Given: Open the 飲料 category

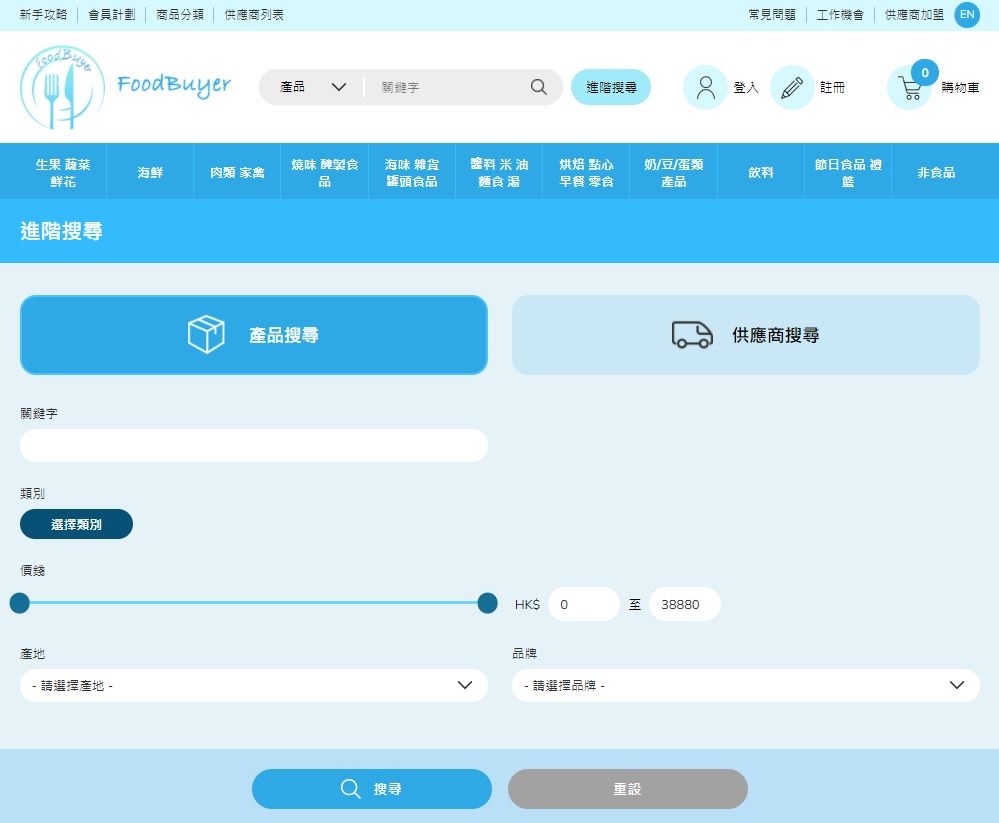Looking at the screenshot, I should (761, 172).
